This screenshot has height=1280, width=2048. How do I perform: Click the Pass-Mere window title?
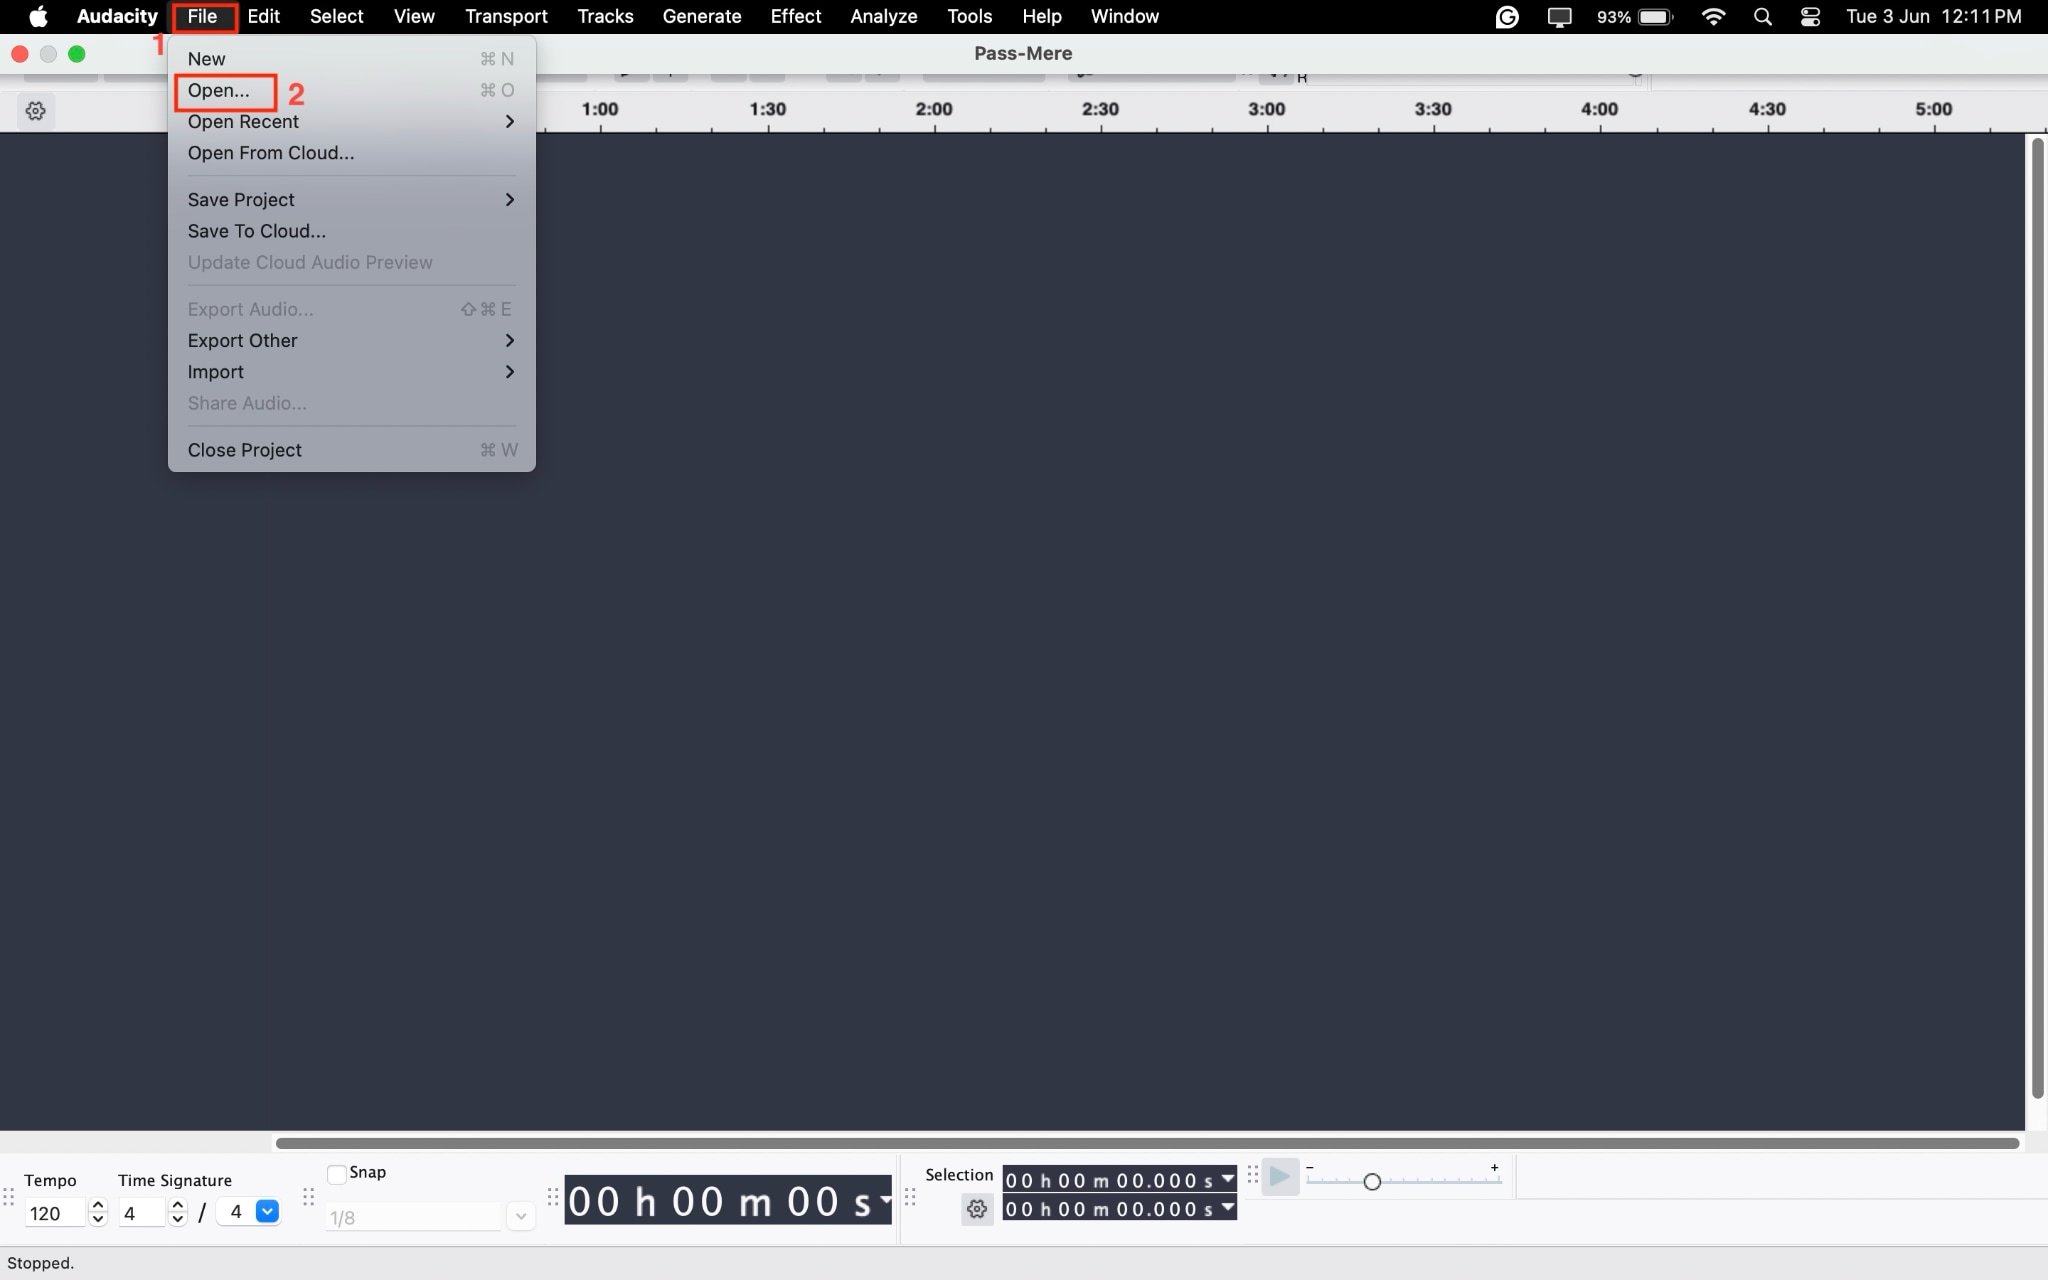tap(1023, 54)
